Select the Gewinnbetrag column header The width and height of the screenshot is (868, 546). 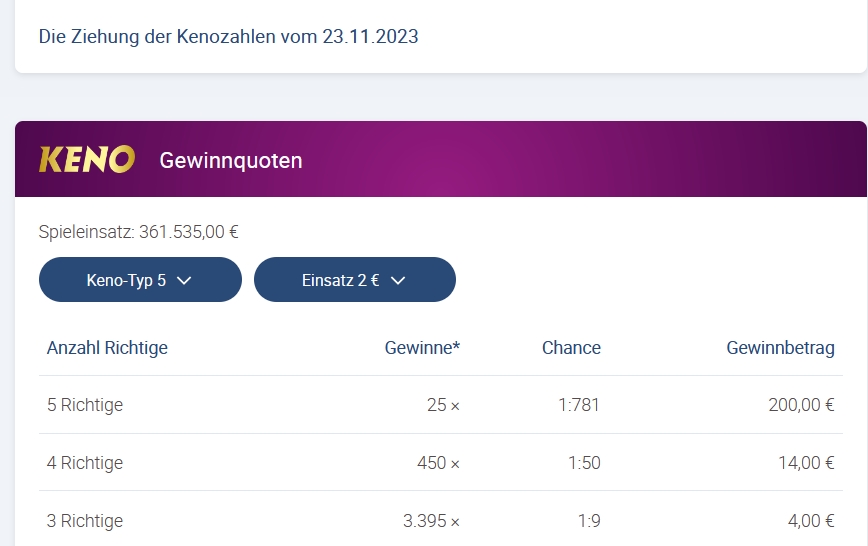781,348
